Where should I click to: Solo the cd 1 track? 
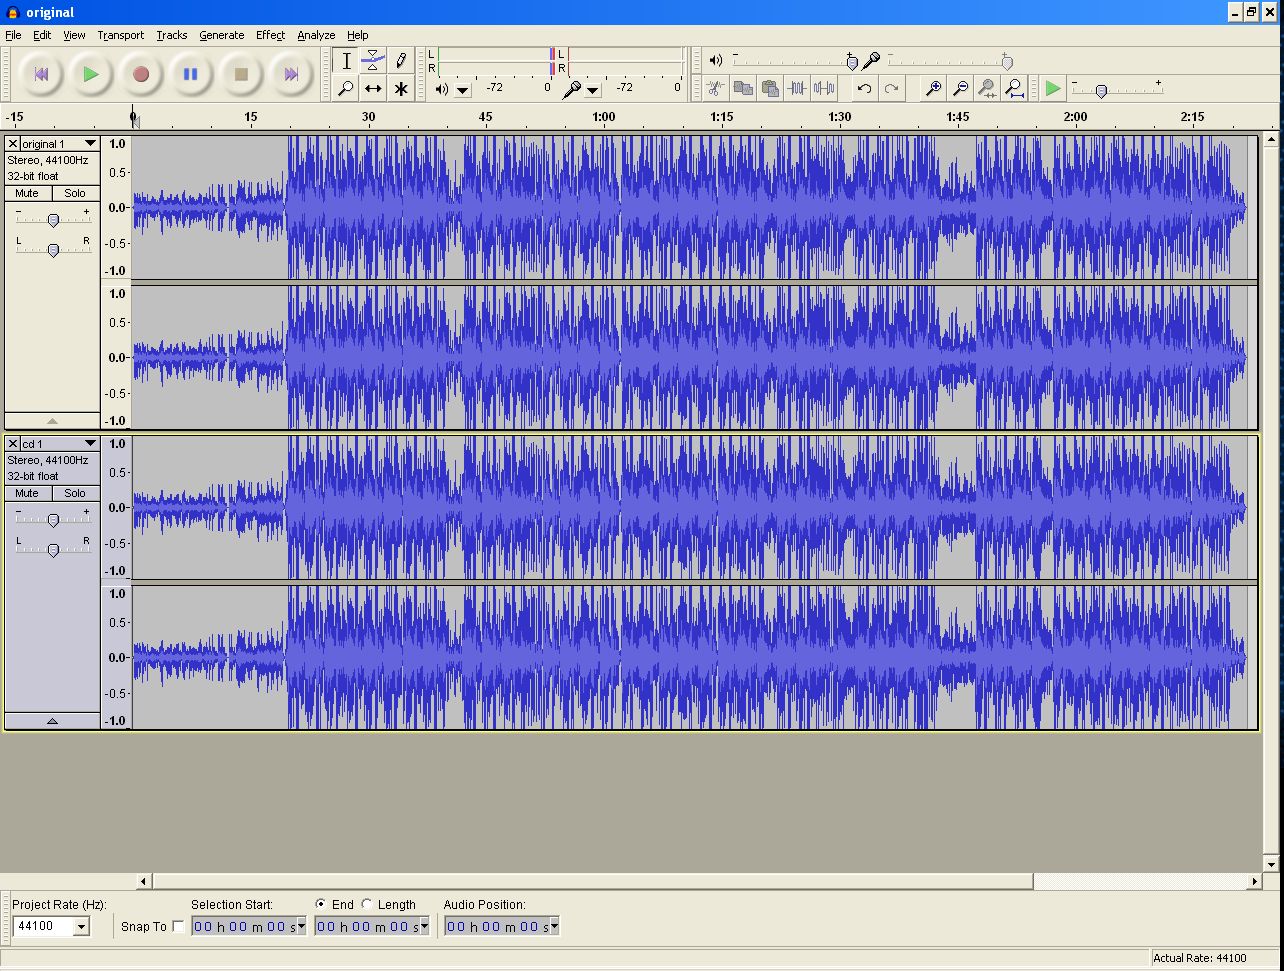74,493
